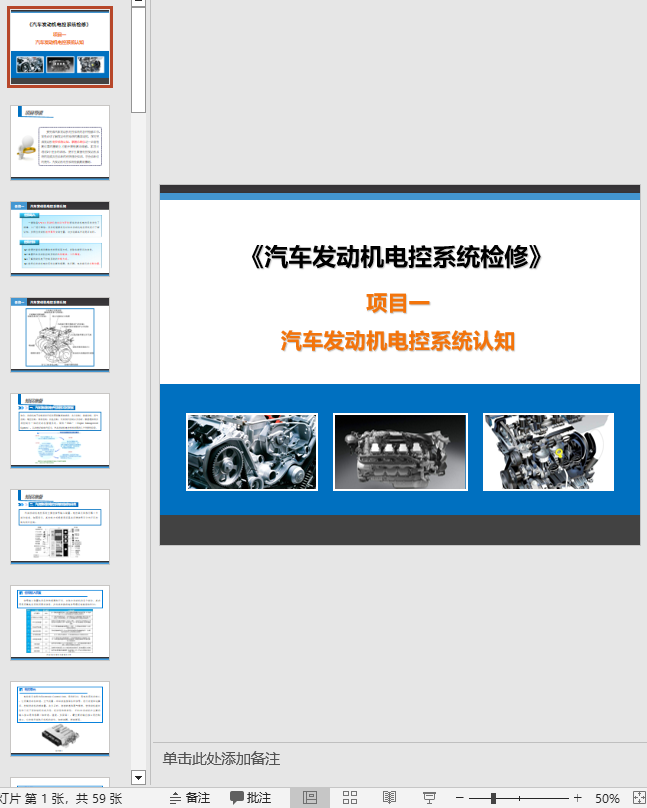Select the middle engine block picture
The image size is (647, 808).
pos(400,452)
